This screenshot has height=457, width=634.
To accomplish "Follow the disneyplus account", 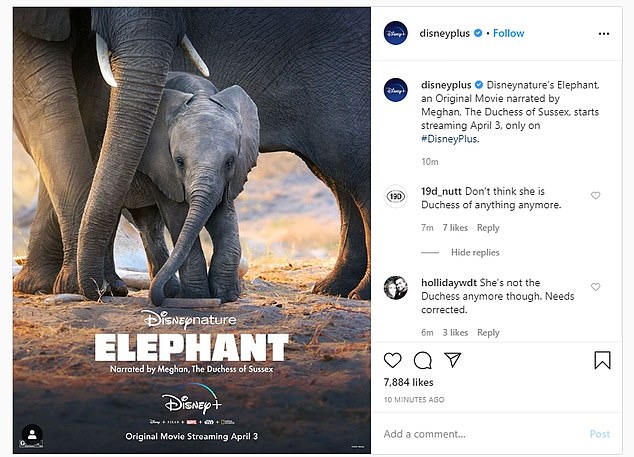I will [x=508, y=33].
